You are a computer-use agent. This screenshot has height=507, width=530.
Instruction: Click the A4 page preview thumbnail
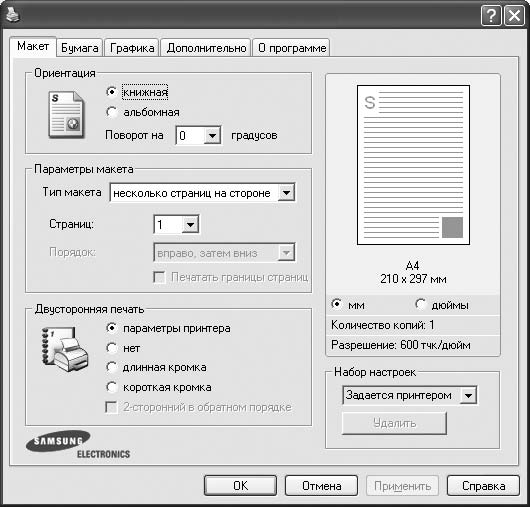(x=413, y=165)
